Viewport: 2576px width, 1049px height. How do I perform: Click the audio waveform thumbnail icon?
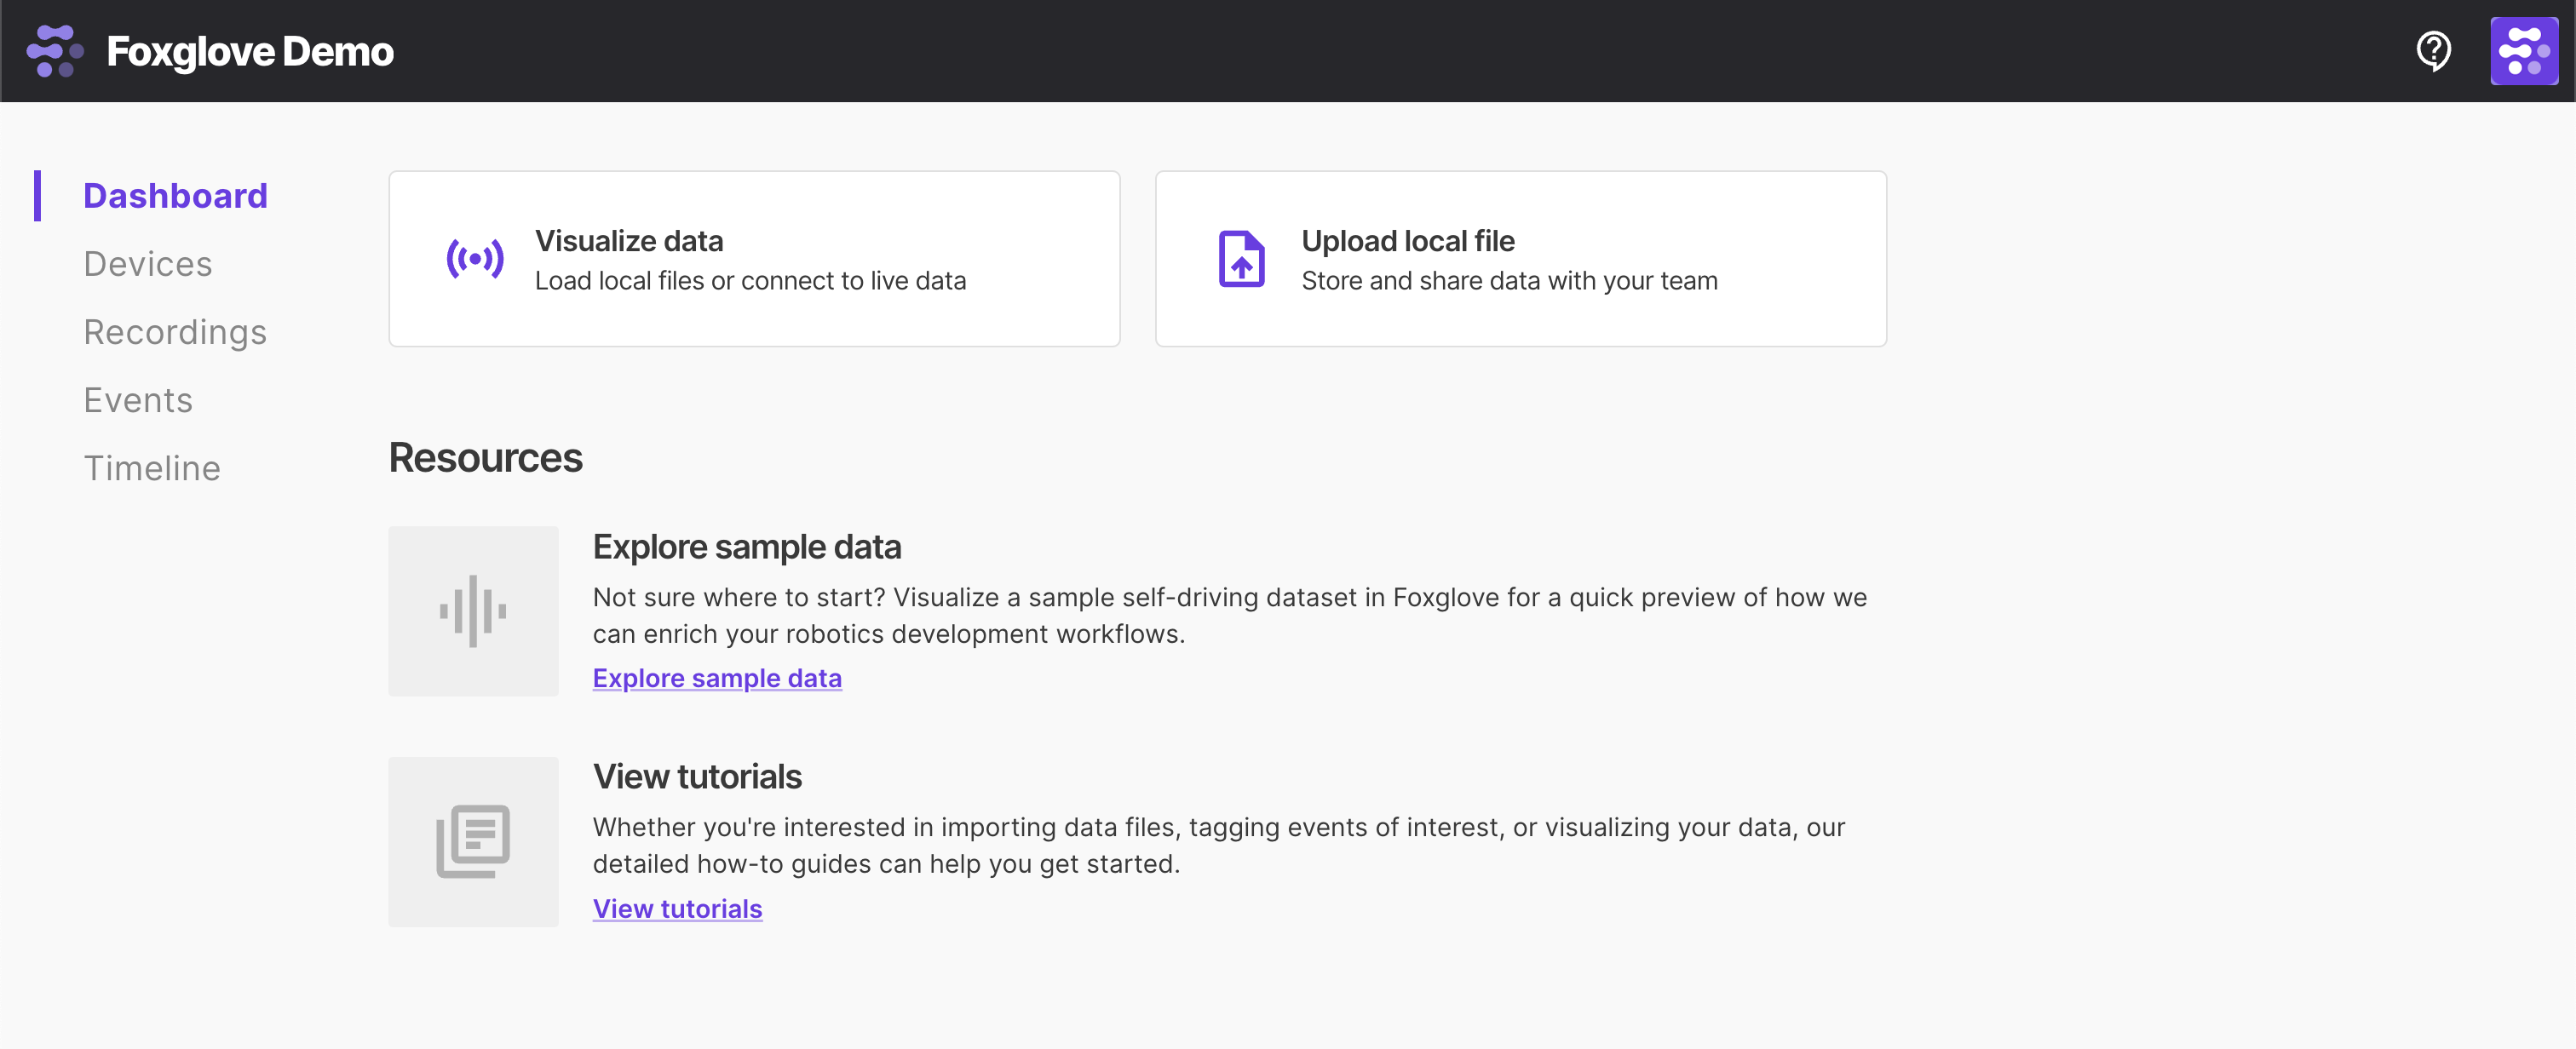[473, 611]
